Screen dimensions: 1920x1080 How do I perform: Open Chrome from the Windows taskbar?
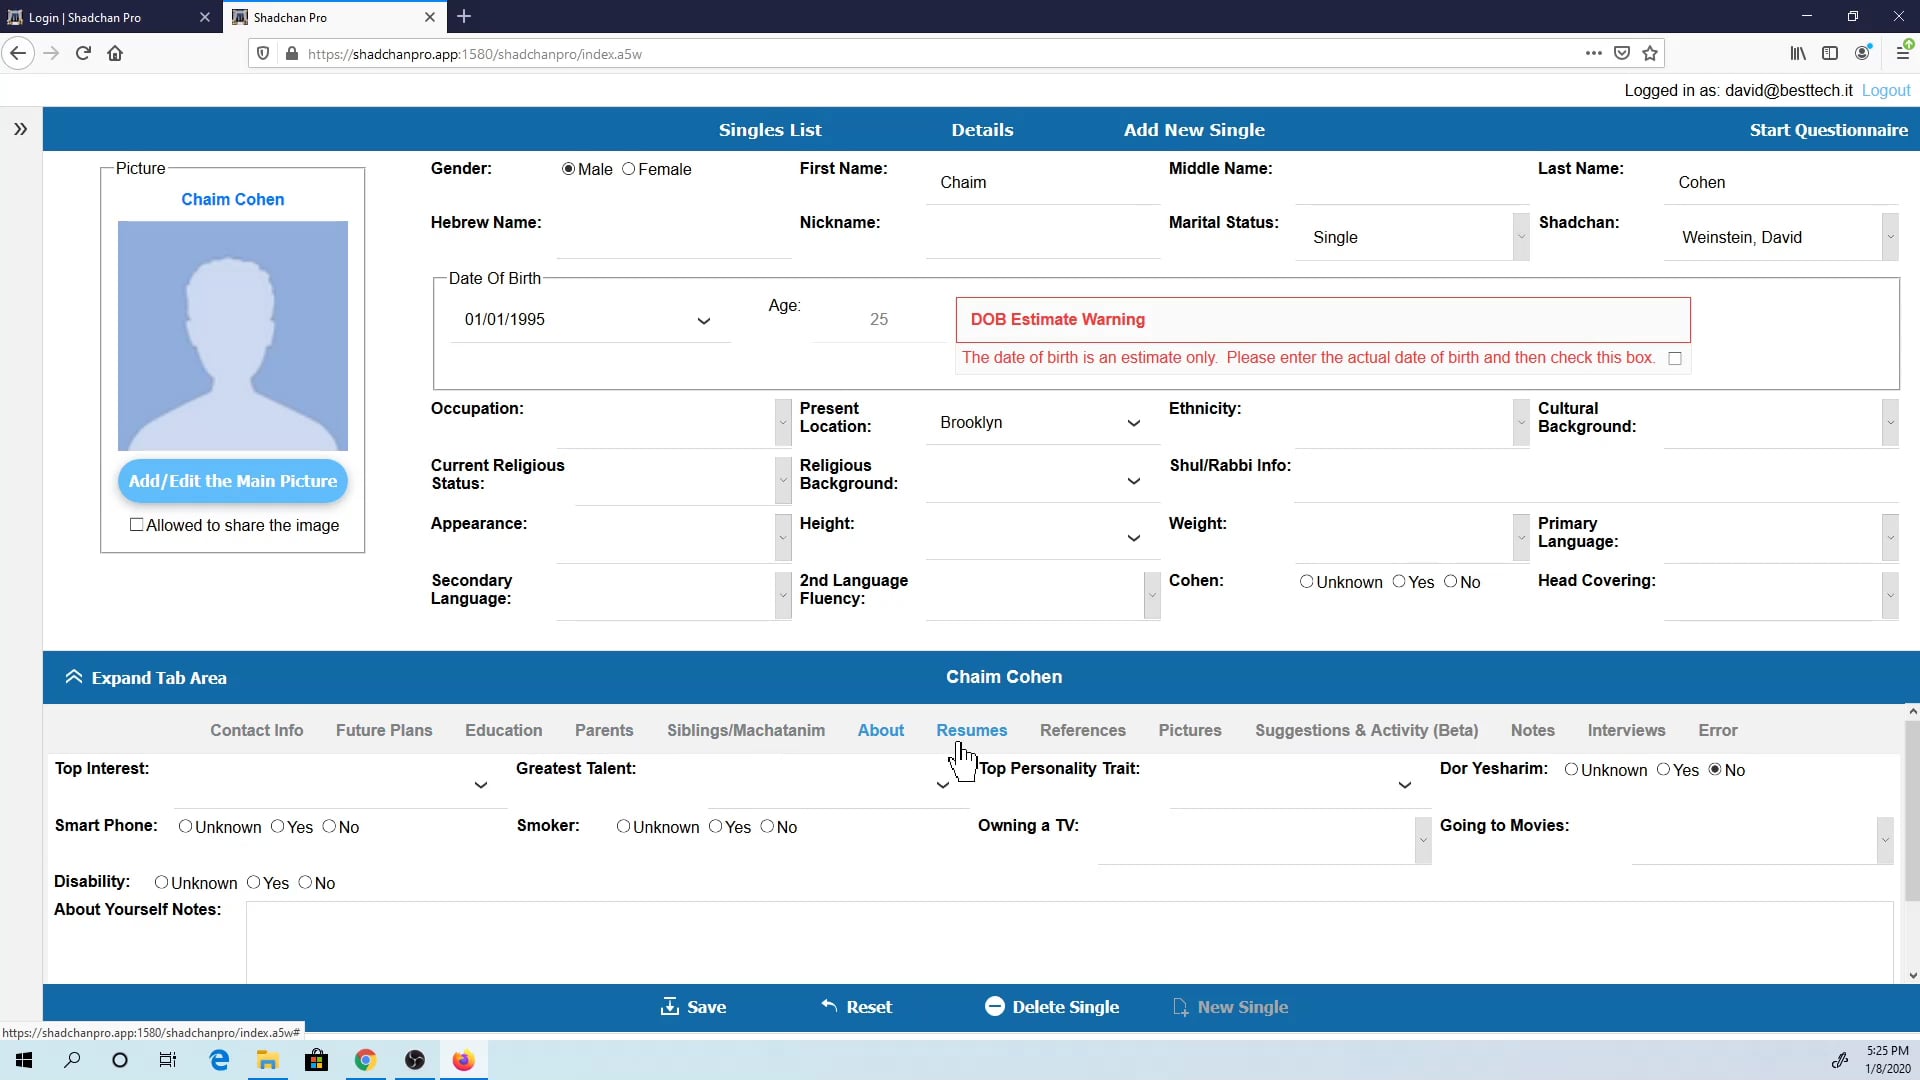[365, 1060]
